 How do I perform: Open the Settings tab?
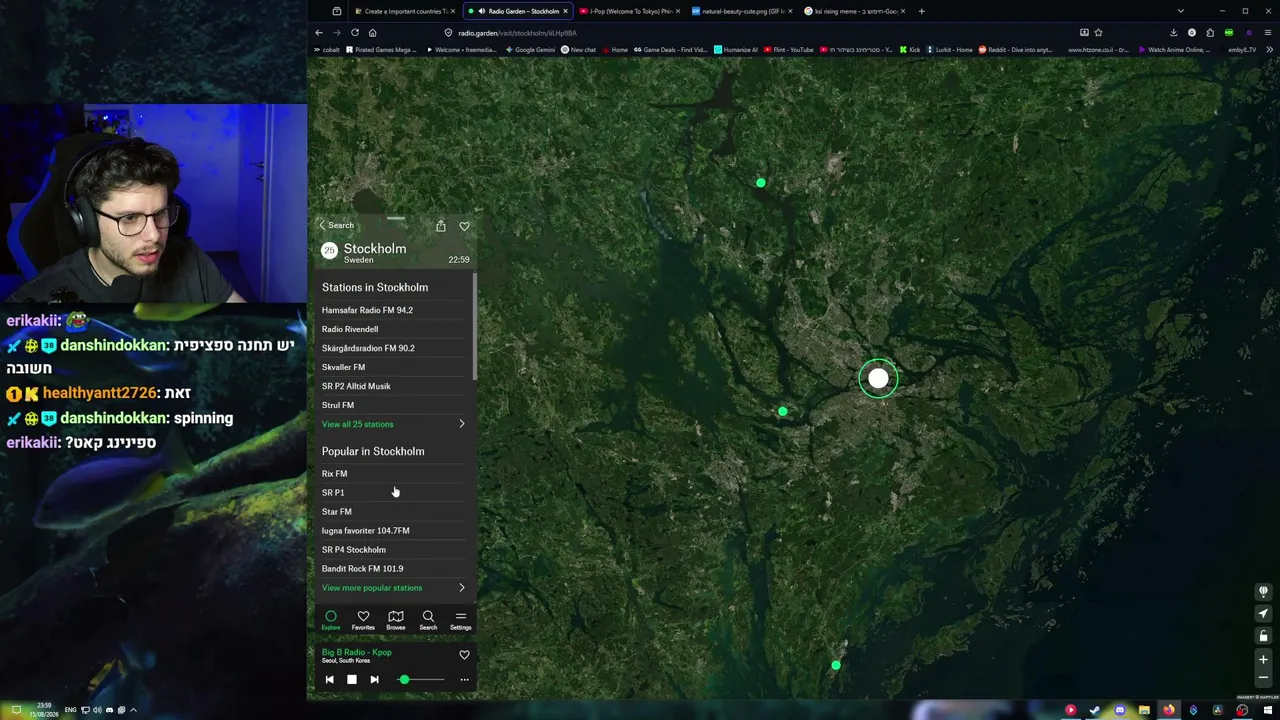(x=460, y=620)
